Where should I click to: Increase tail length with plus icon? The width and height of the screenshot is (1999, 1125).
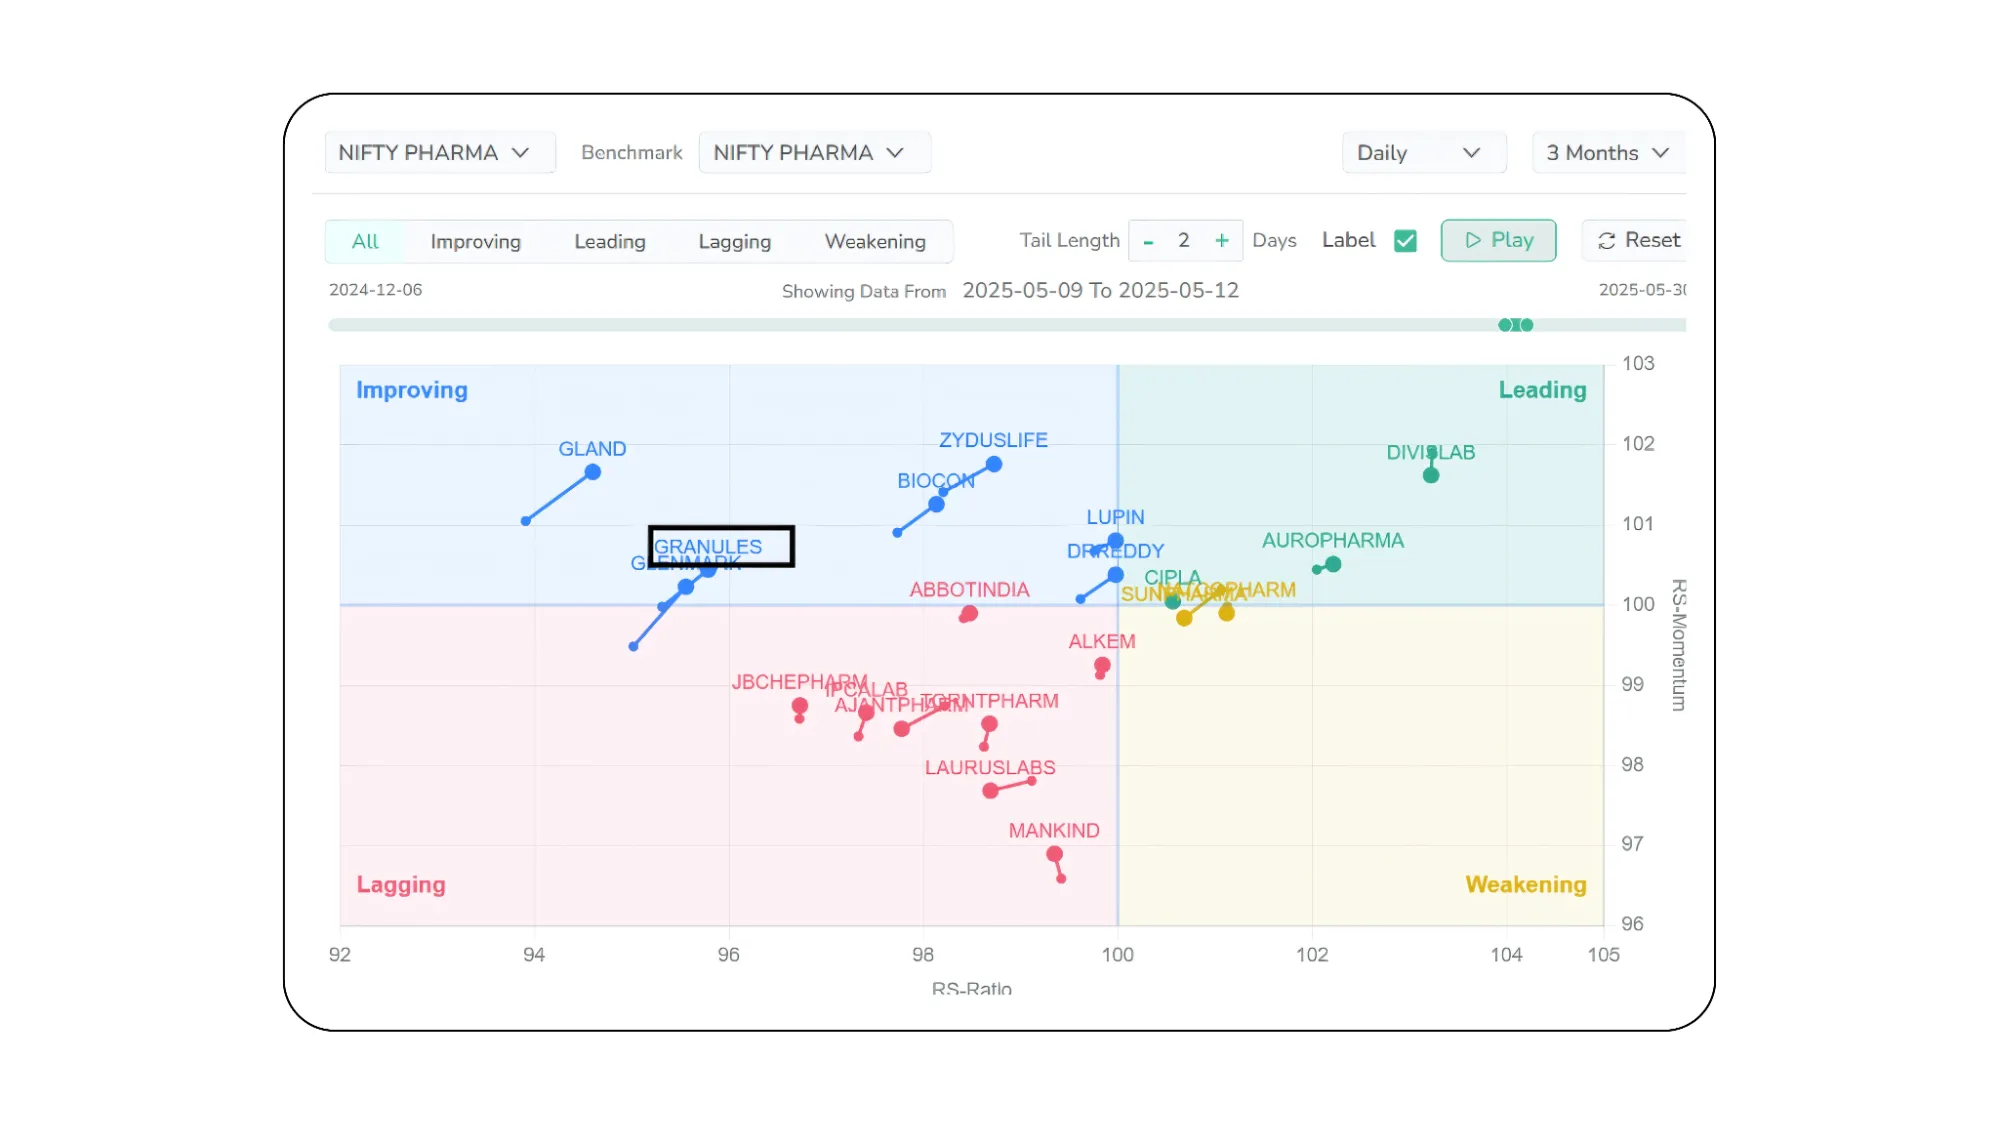click(x=1221, y=241)
